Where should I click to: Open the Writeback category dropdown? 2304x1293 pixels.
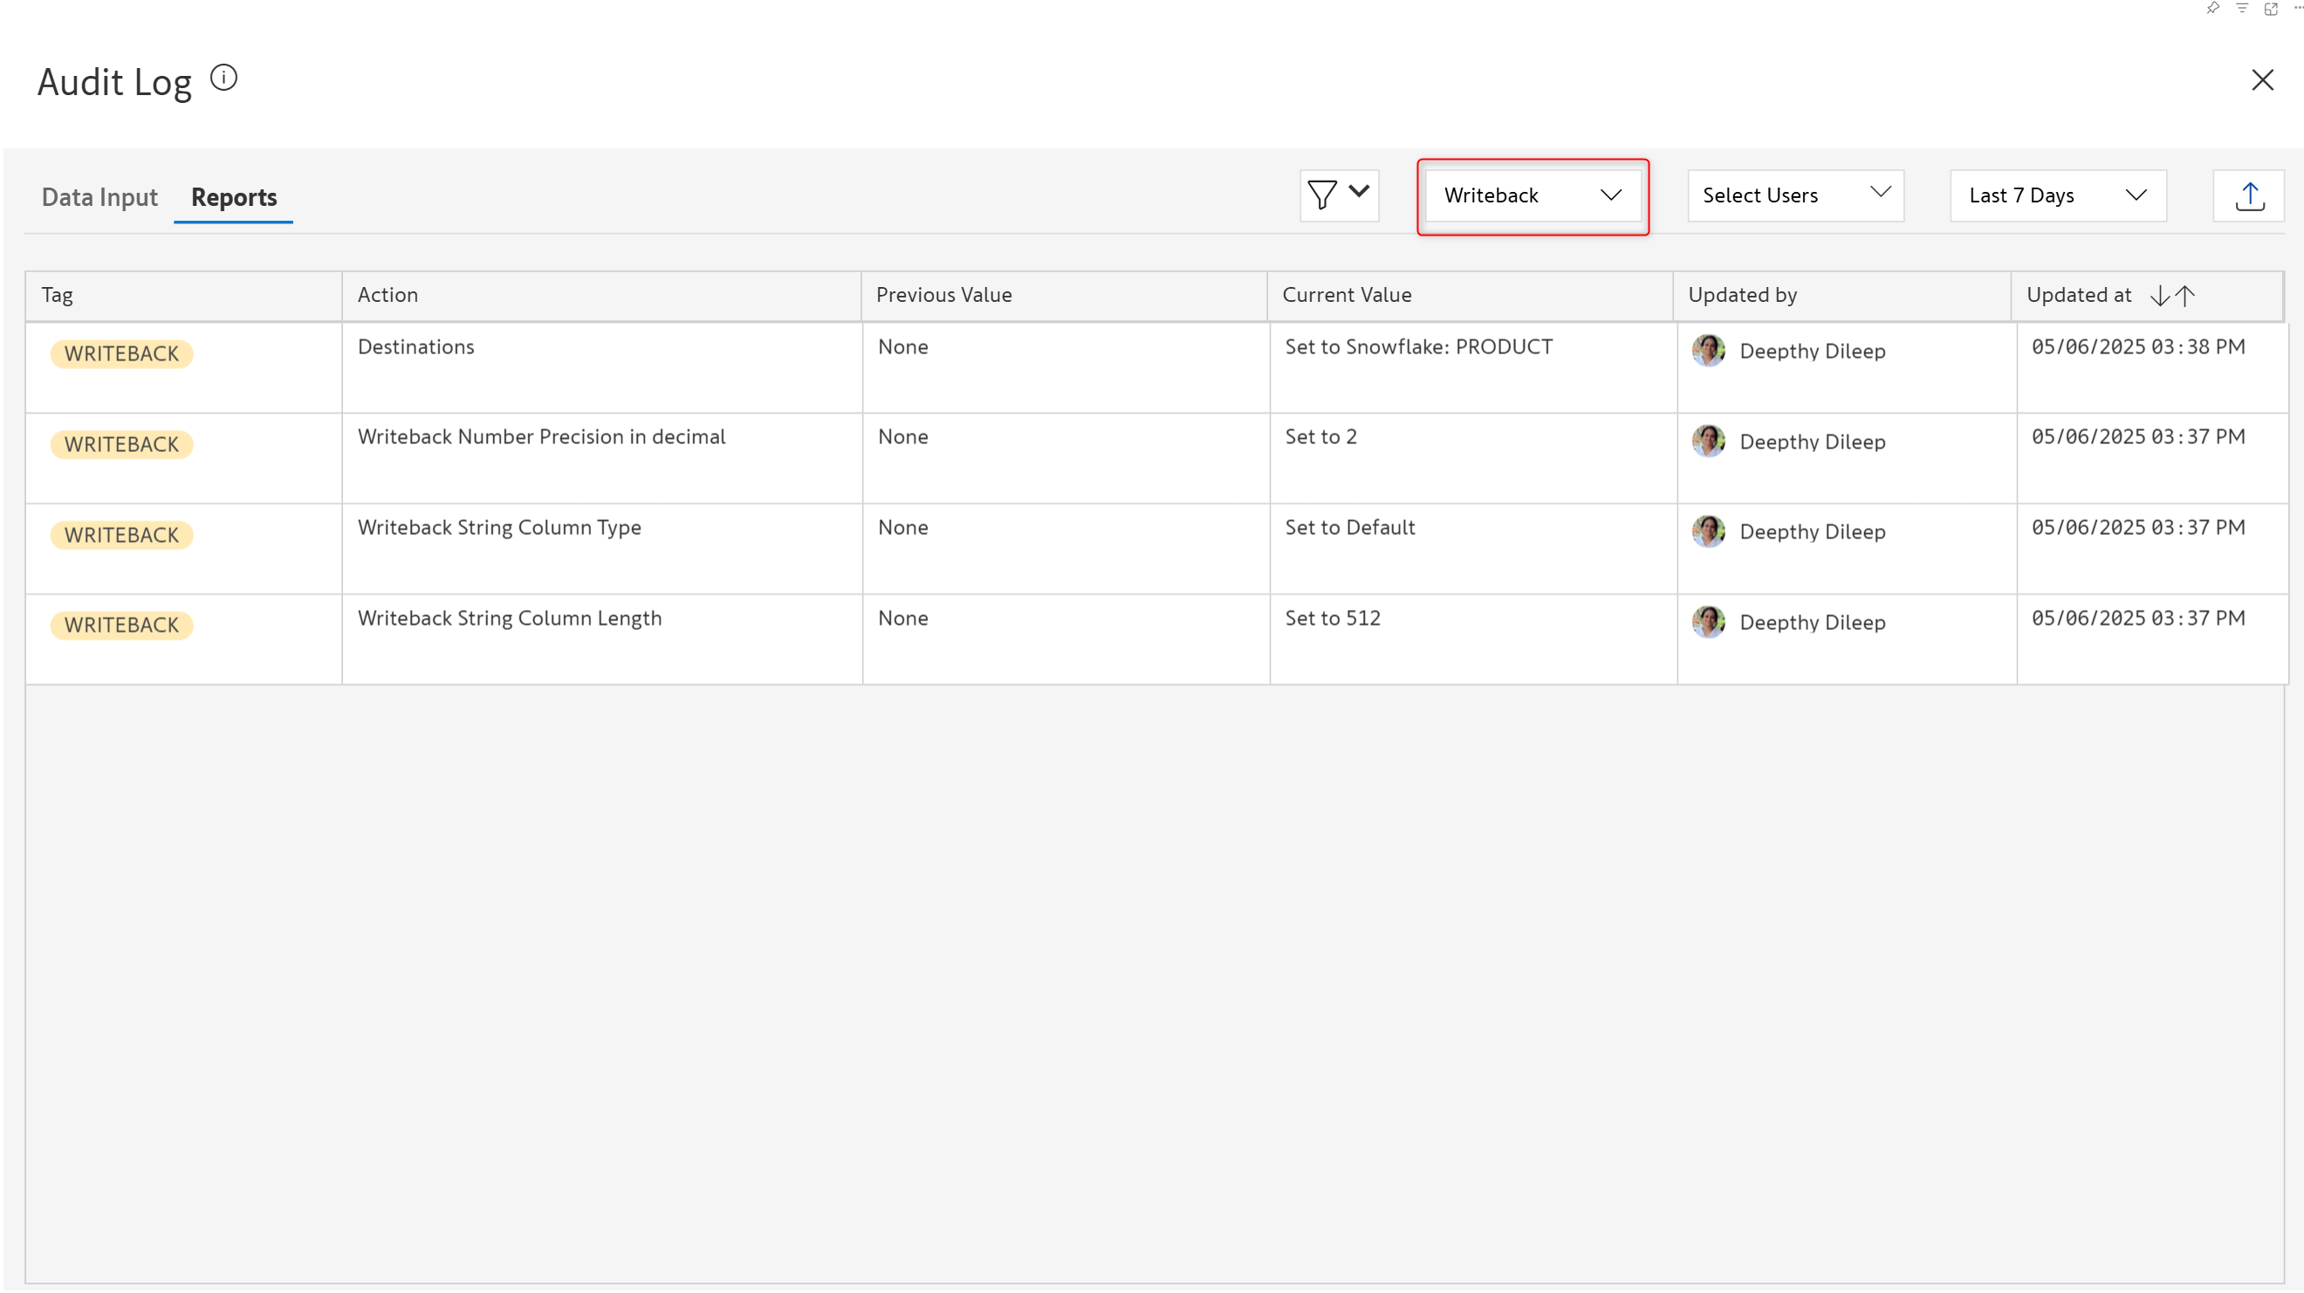point(1532,196)
